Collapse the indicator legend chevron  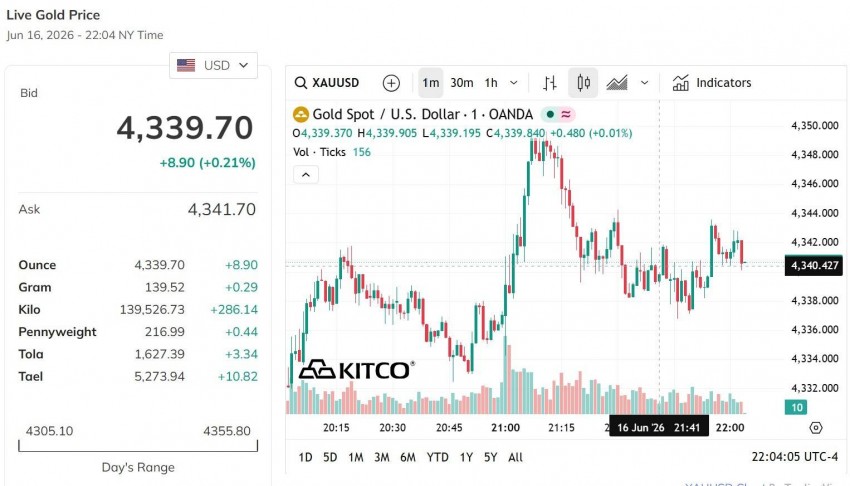[x=306, y=174]
